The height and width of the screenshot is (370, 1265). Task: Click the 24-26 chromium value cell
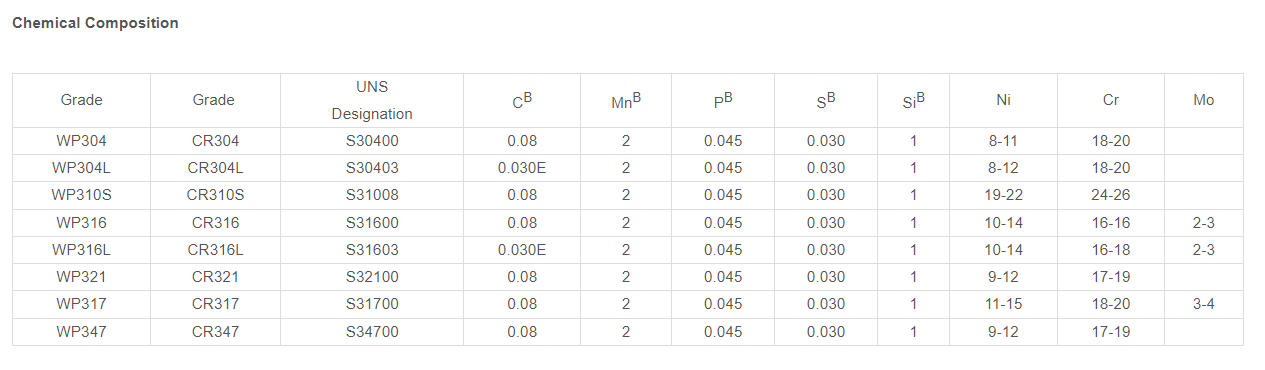coord(1111,195)
